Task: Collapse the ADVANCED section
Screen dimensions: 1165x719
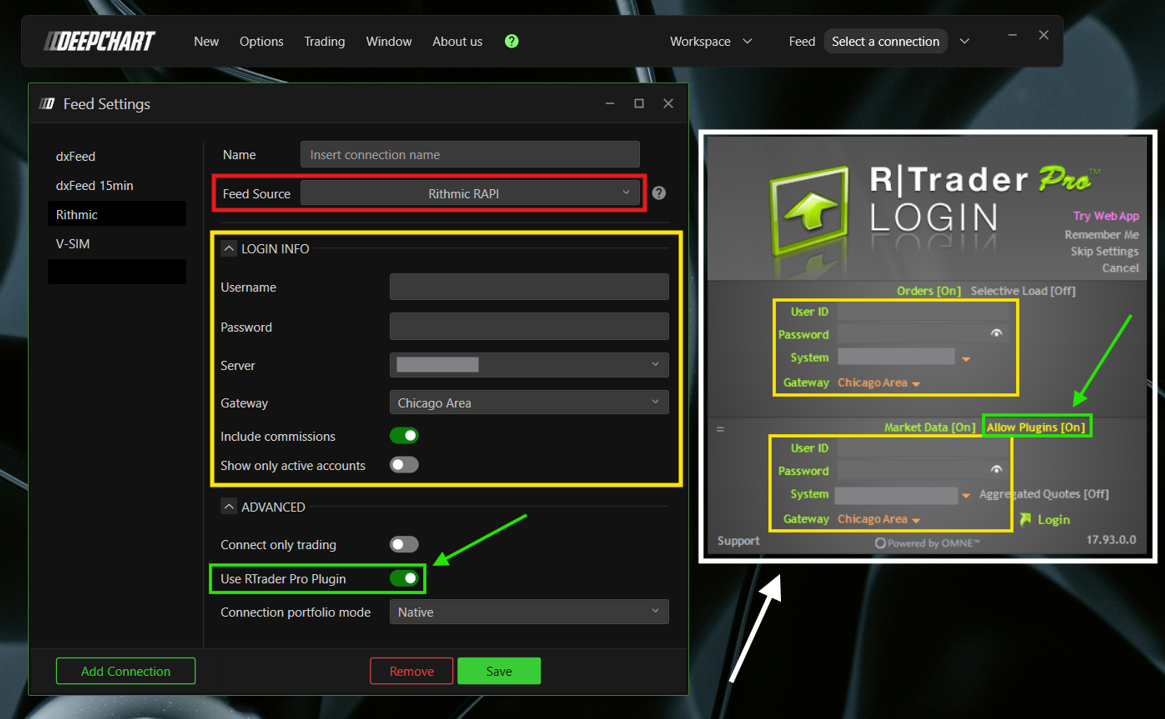Action: click(x=229, y=507)
